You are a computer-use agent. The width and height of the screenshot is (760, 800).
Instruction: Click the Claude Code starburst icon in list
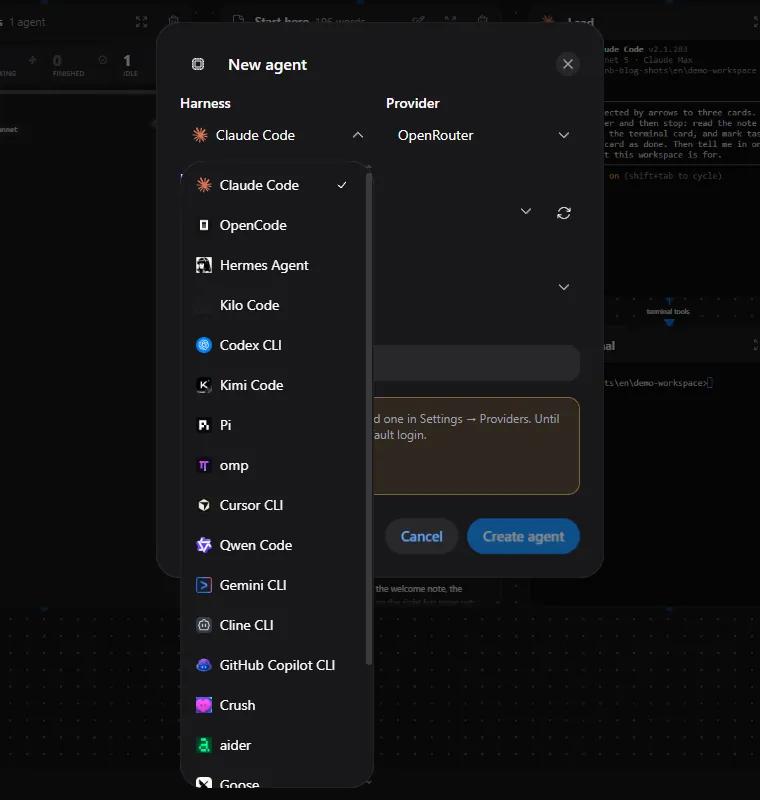coord(204,185)
